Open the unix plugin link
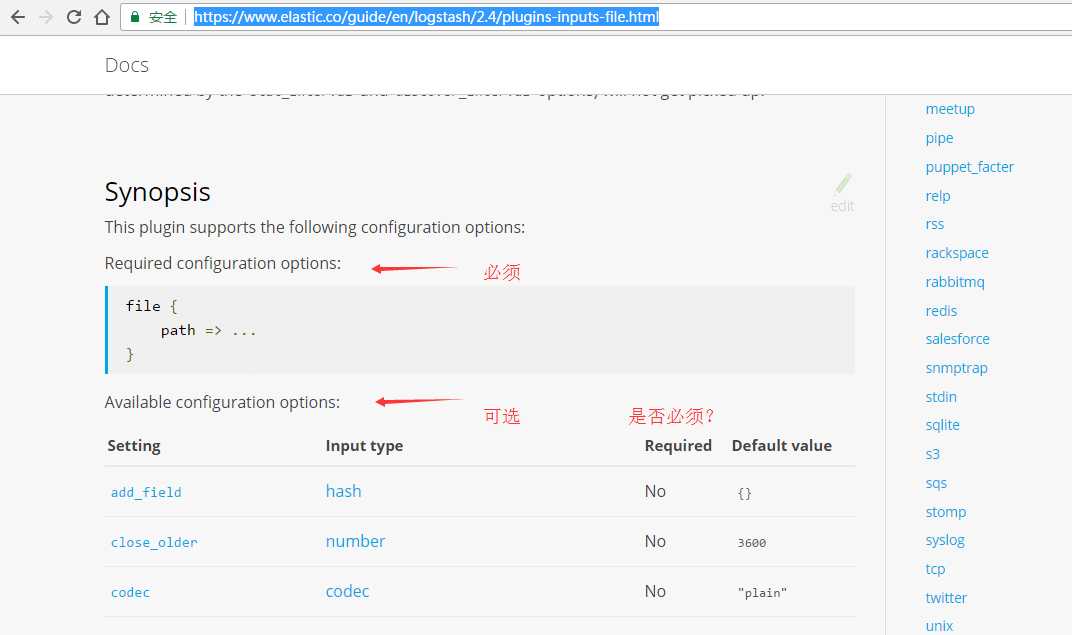 939,626
